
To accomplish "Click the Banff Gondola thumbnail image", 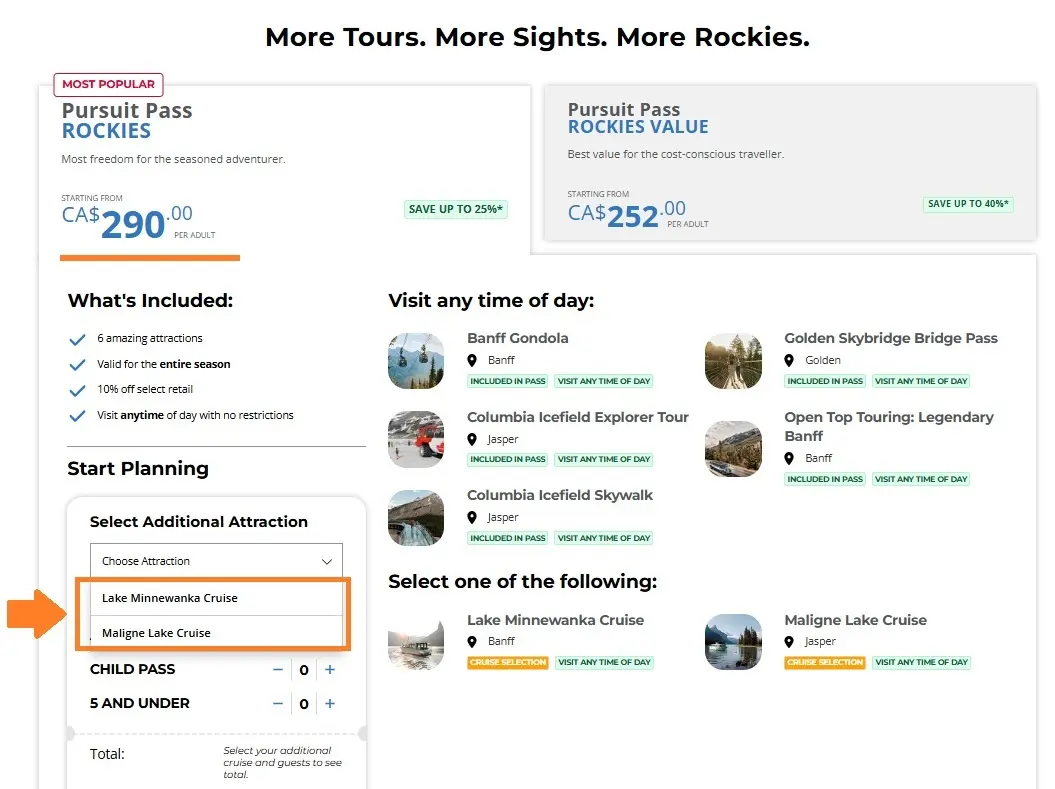I will pyautogui.click(x=416, y=361).
